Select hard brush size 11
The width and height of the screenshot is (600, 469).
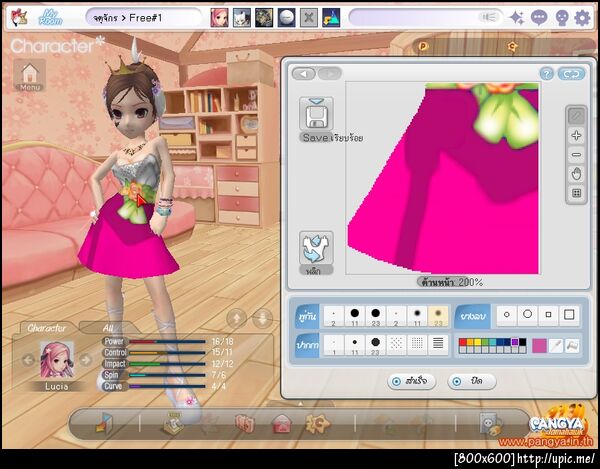click(355, 316)
